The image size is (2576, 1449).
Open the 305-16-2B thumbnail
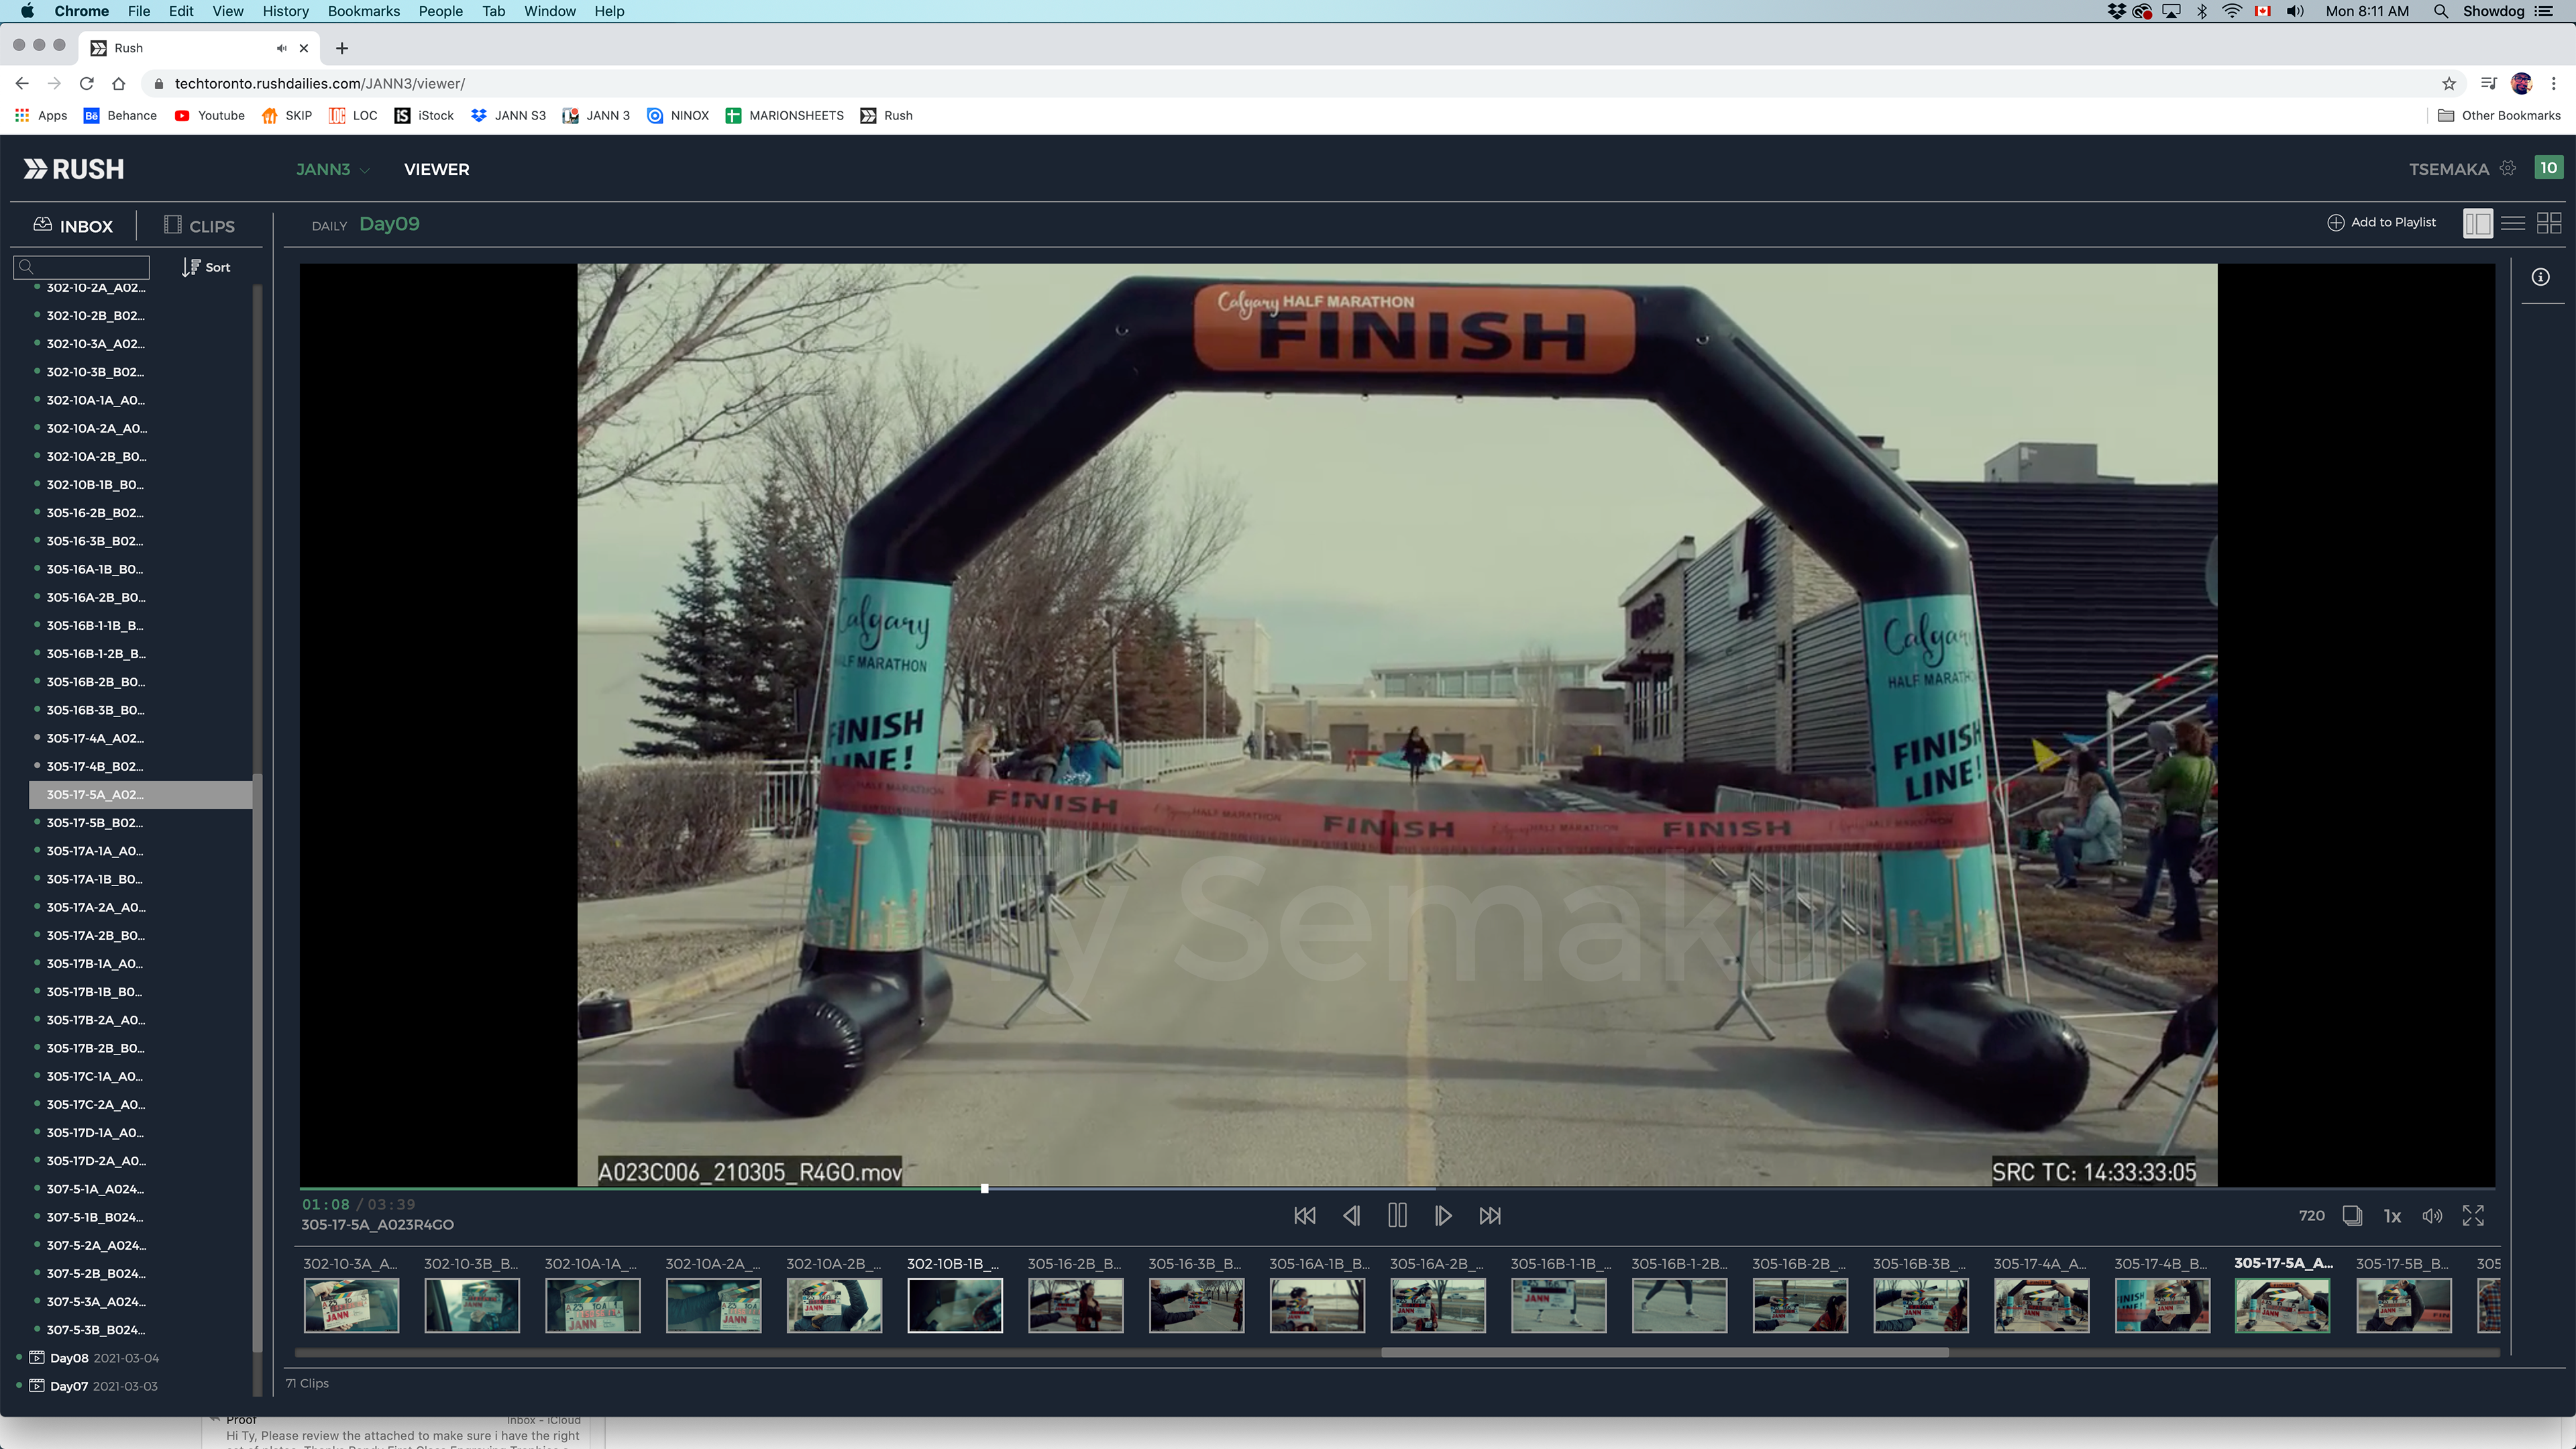click(x=1075, y=1305)
